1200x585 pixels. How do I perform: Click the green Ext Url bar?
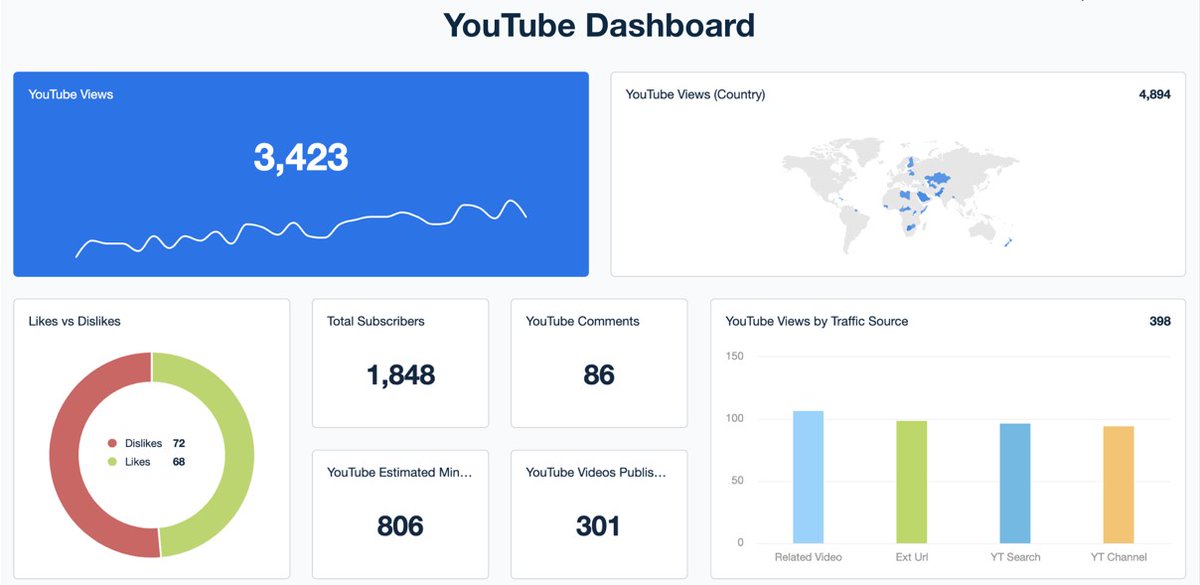(x=912, y=482)
